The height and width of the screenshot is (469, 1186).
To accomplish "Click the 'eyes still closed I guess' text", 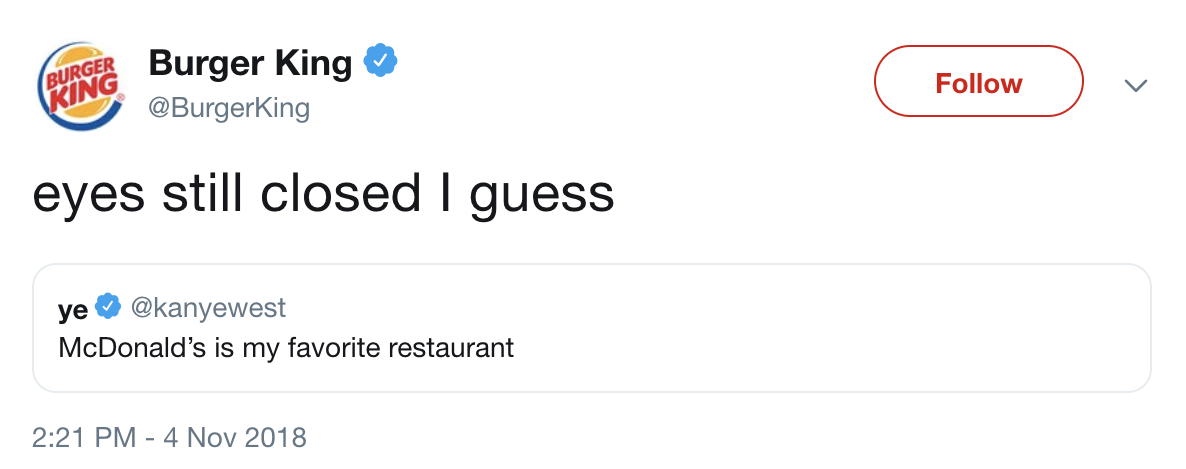I will coord(323,194).
